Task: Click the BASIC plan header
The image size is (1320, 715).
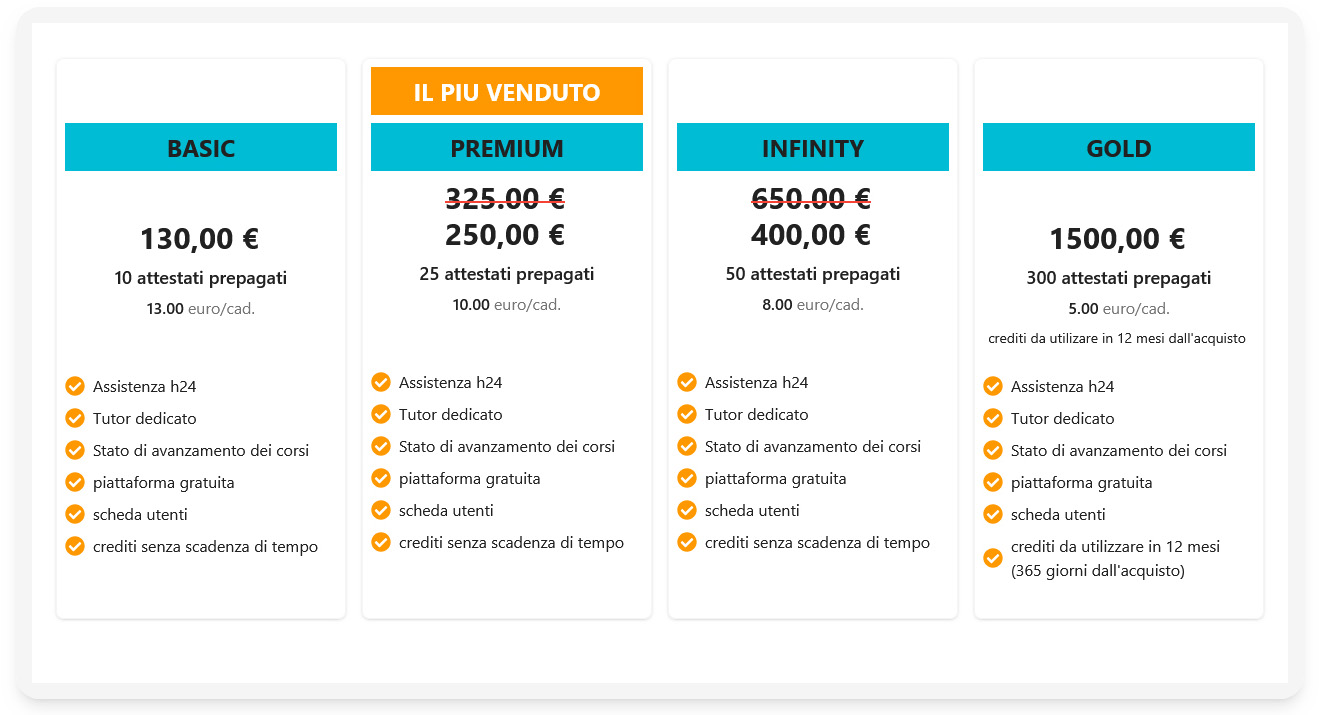Action: [x=201, y=147]
